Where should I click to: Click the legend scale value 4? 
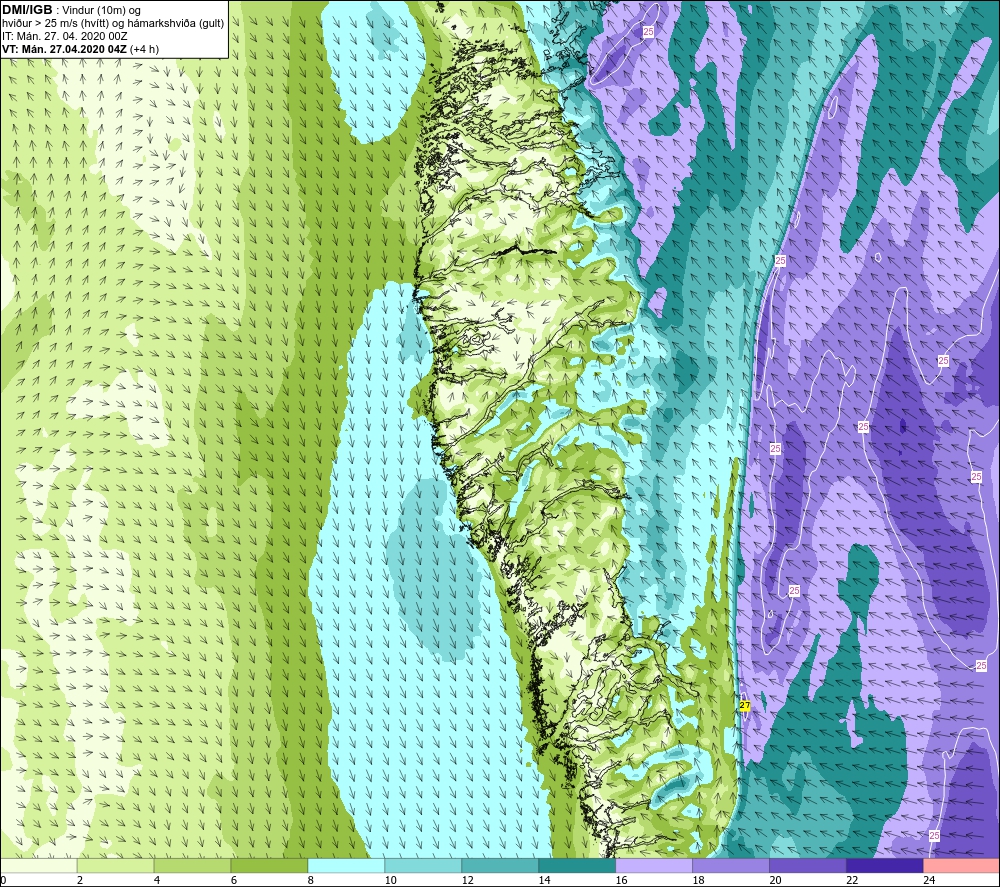(157, 880)
